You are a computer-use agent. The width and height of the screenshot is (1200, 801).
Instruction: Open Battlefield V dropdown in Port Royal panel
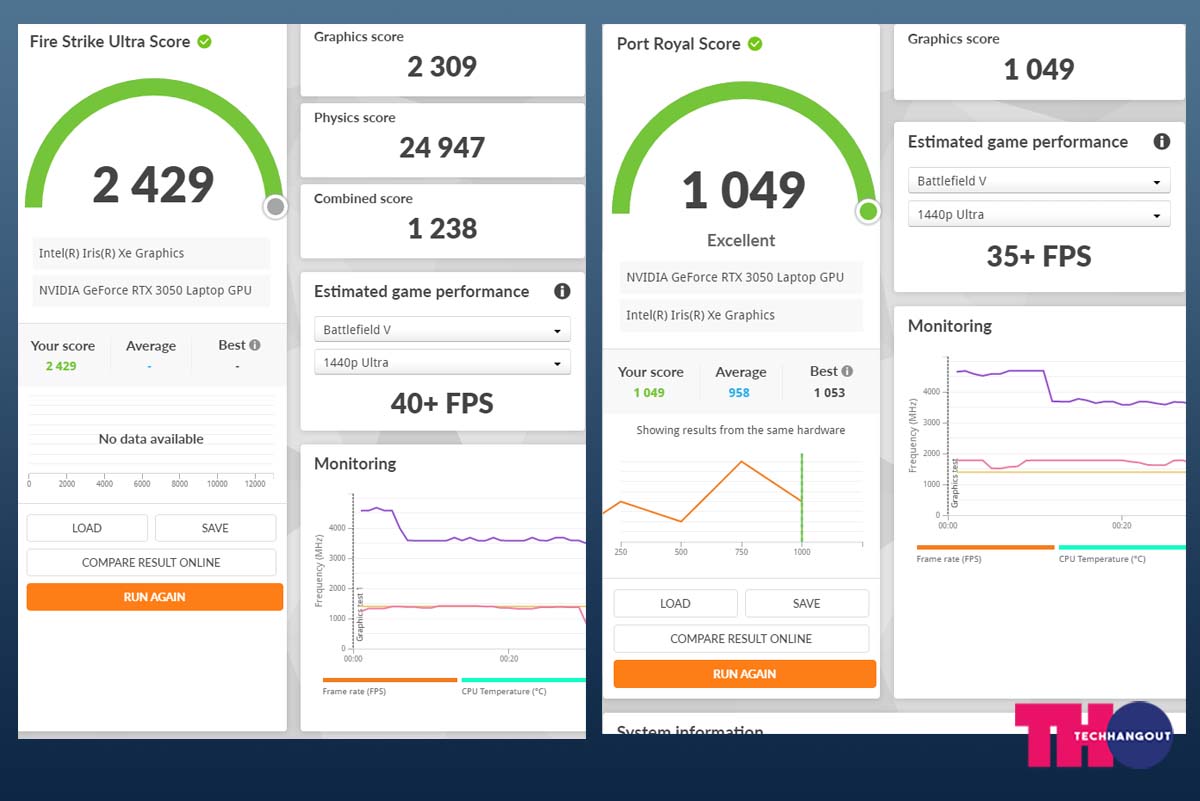pyautogui.click(x=1039, y=181)
